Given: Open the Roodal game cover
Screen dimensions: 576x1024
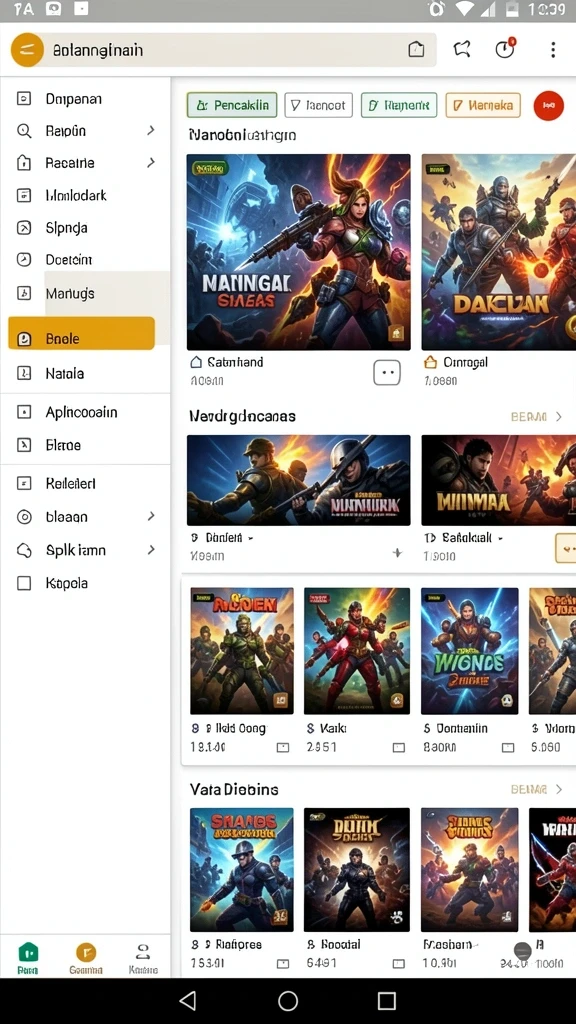Looking at the screenshot, I should (357, 869).
